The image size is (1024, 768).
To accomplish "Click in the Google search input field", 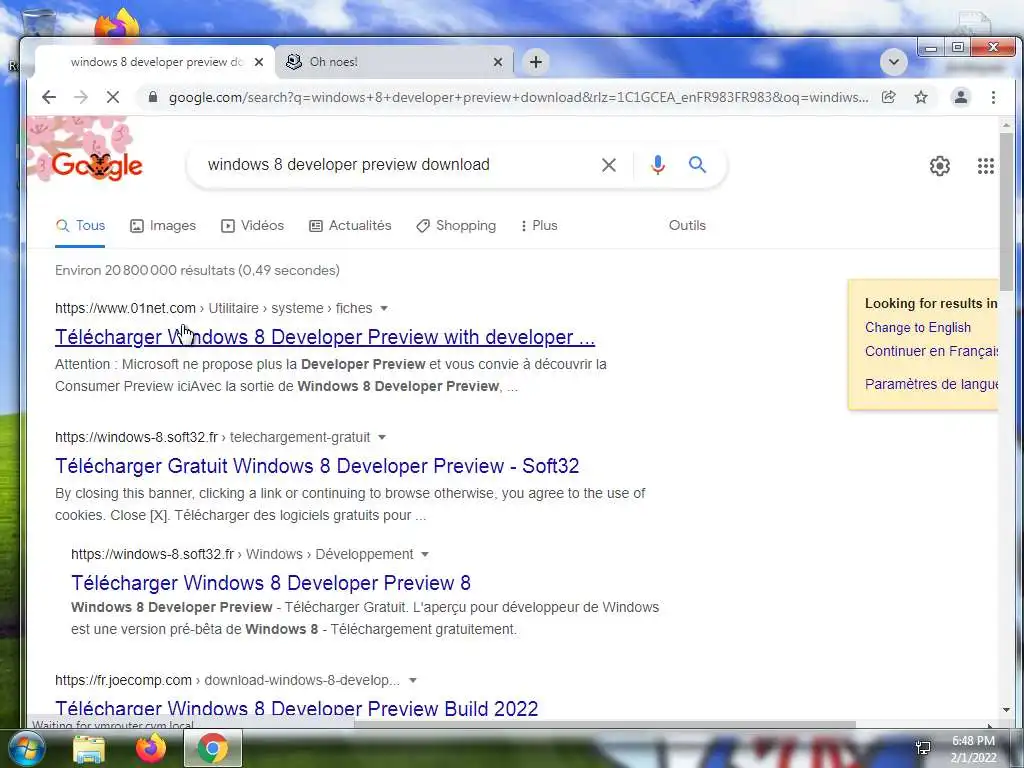I will pyautogui.click(x=398, y=165).
